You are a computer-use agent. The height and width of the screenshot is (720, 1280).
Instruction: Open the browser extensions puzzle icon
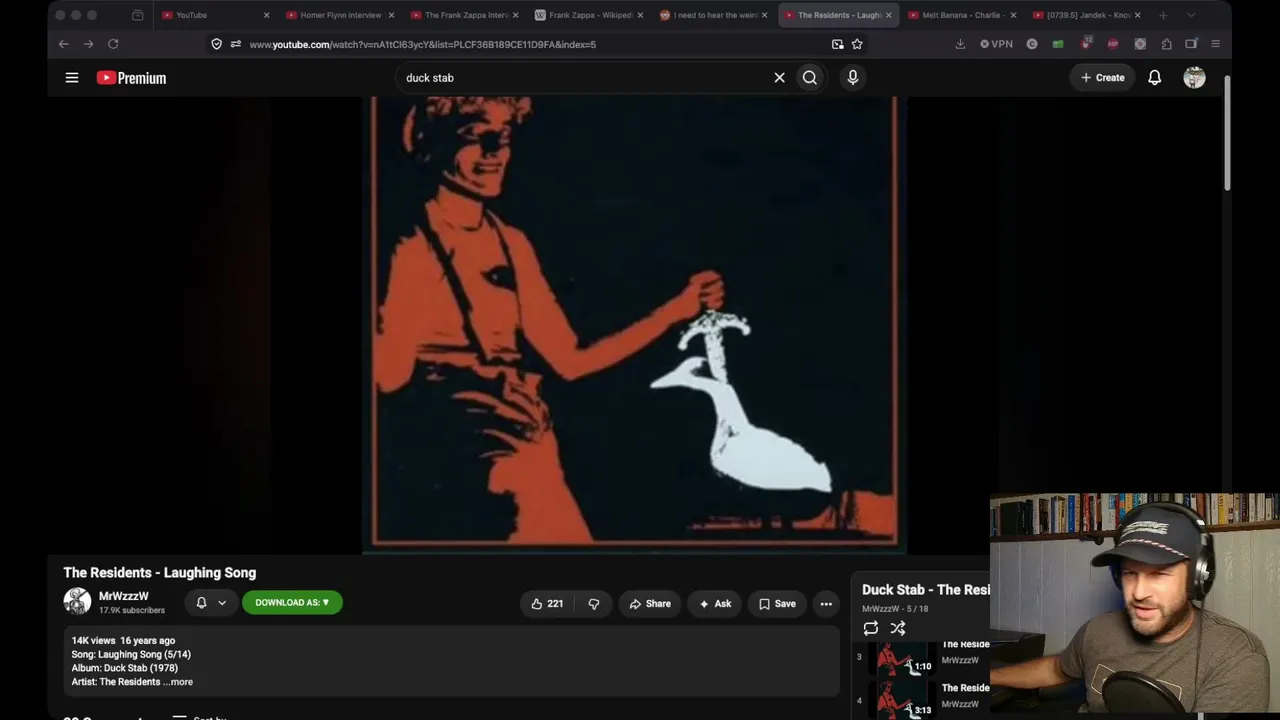point(1166,44)
